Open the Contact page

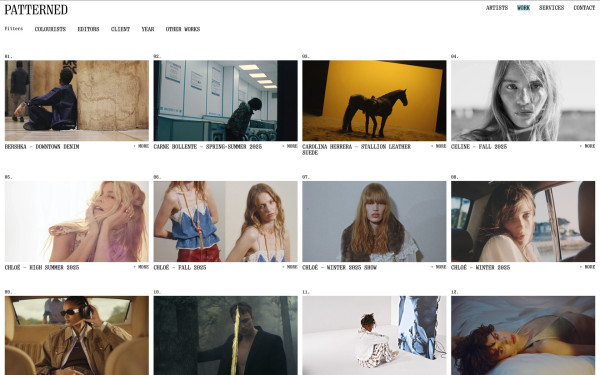(x=584, y=8)
